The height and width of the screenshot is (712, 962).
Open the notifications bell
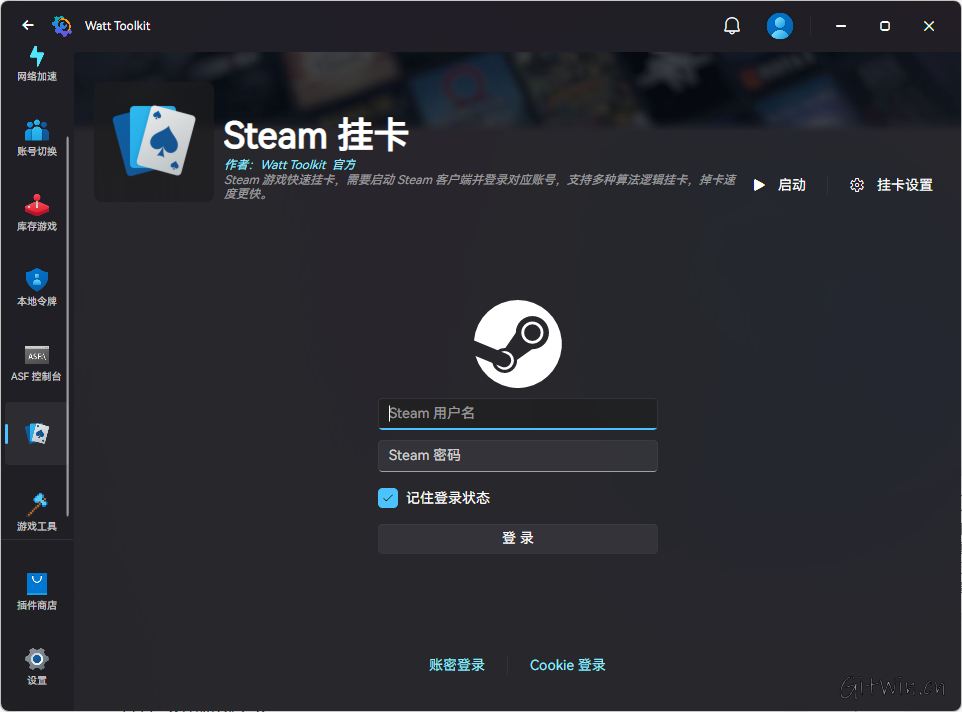pos(731,26)
